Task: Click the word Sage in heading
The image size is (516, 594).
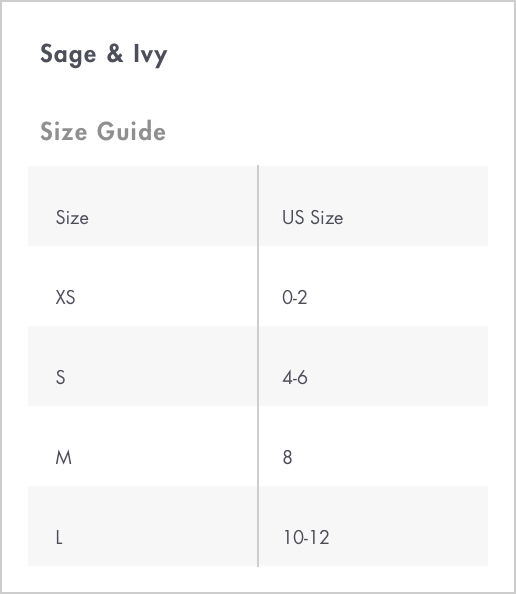Action: click(x=68, y=55)
